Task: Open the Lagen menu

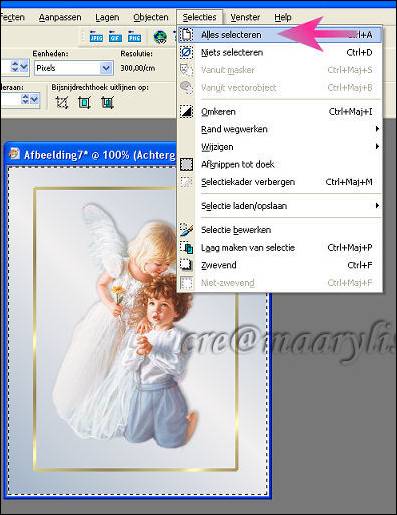Action: click(x=107, y=17)
